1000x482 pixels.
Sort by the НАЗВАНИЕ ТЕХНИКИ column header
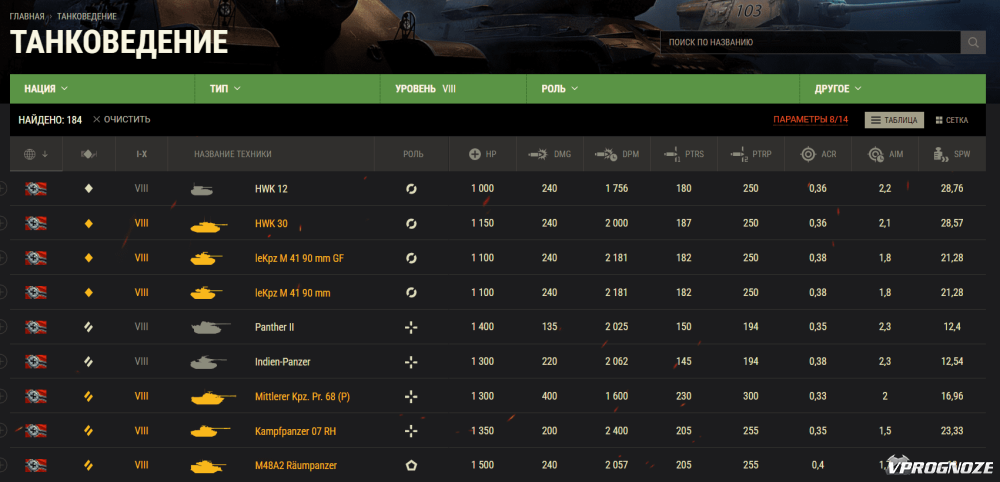(x=233, y=154)
